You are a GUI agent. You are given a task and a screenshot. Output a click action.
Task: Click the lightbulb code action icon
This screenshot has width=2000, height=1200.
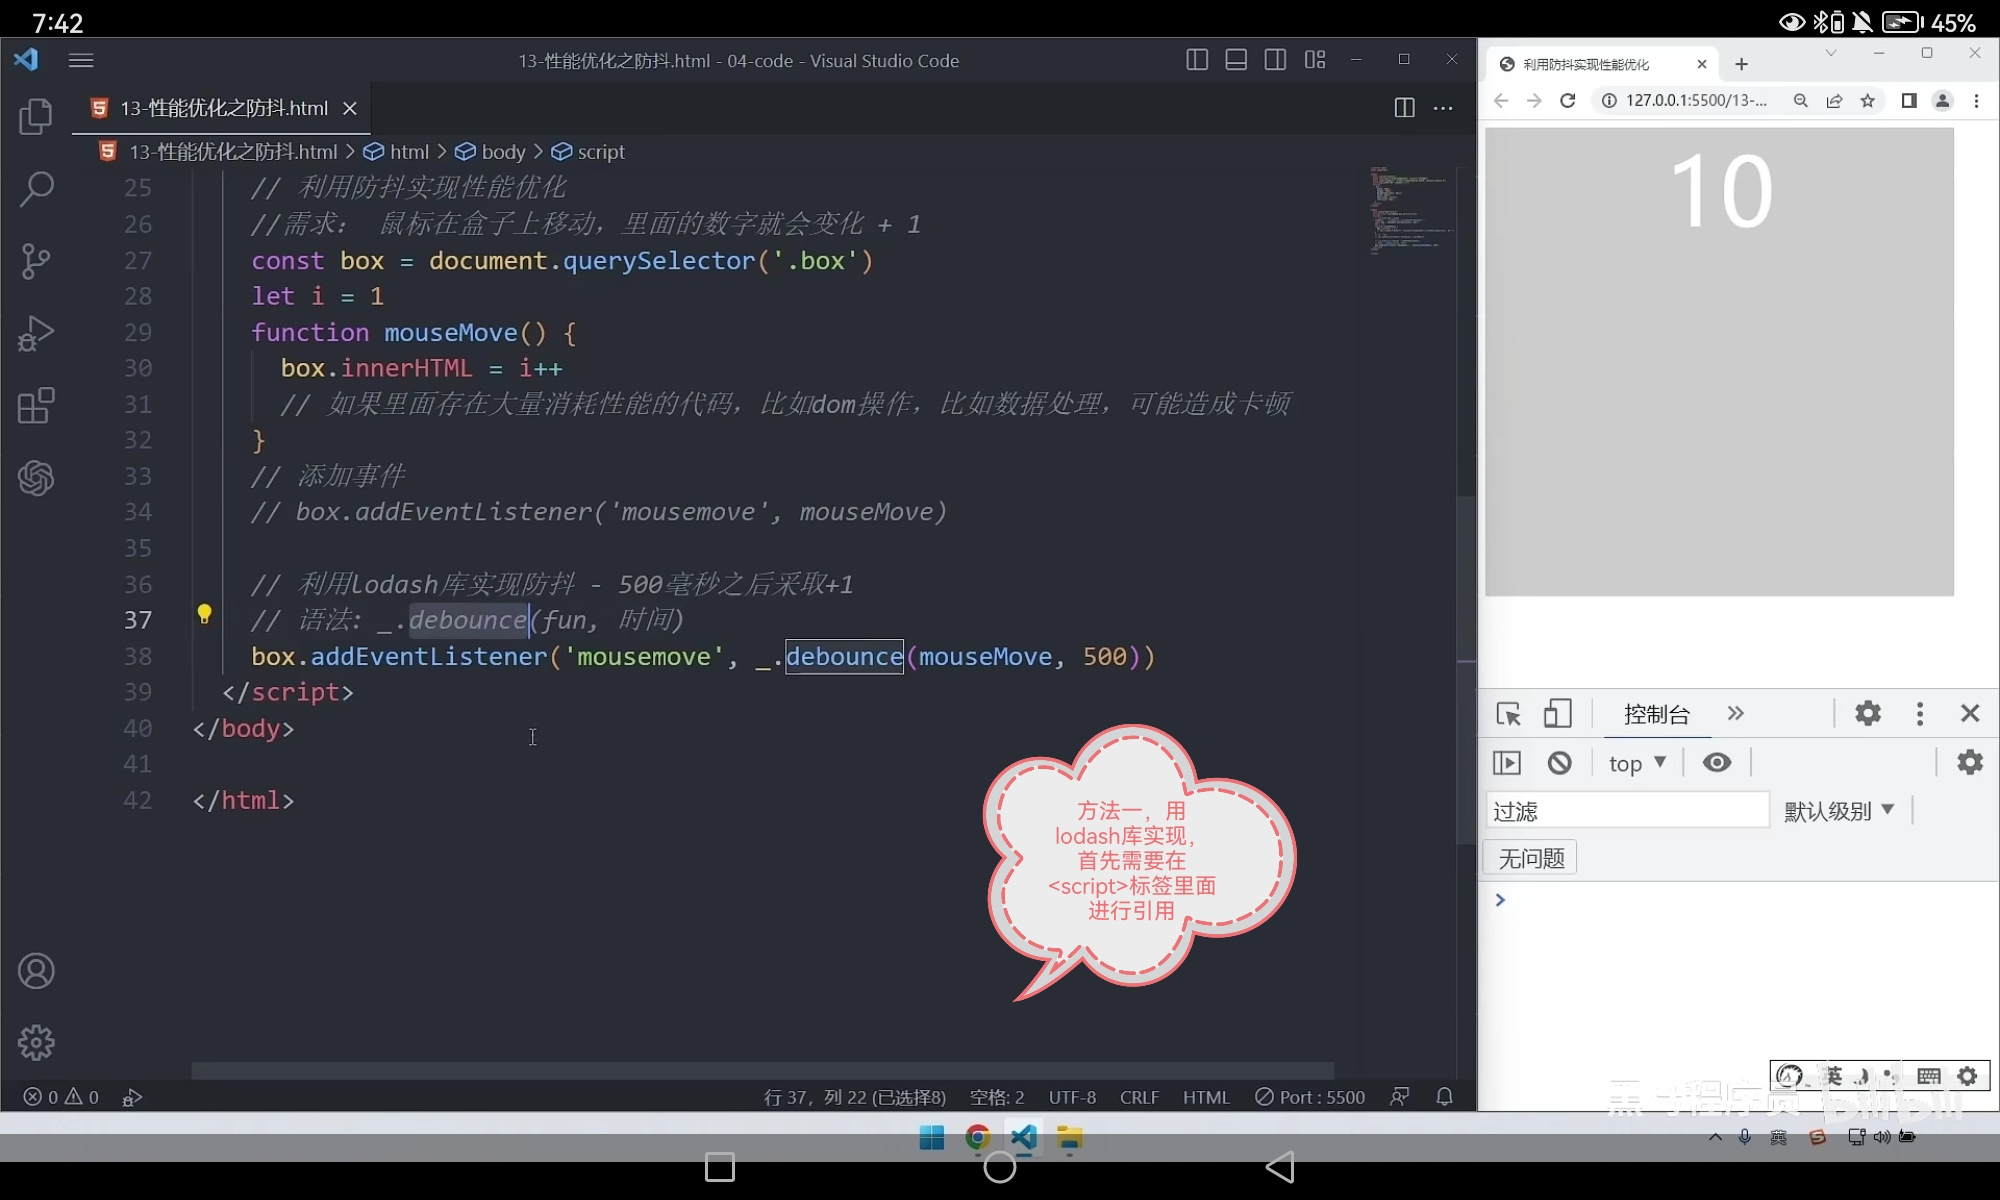pyautogui.click(x=204, y=614)
